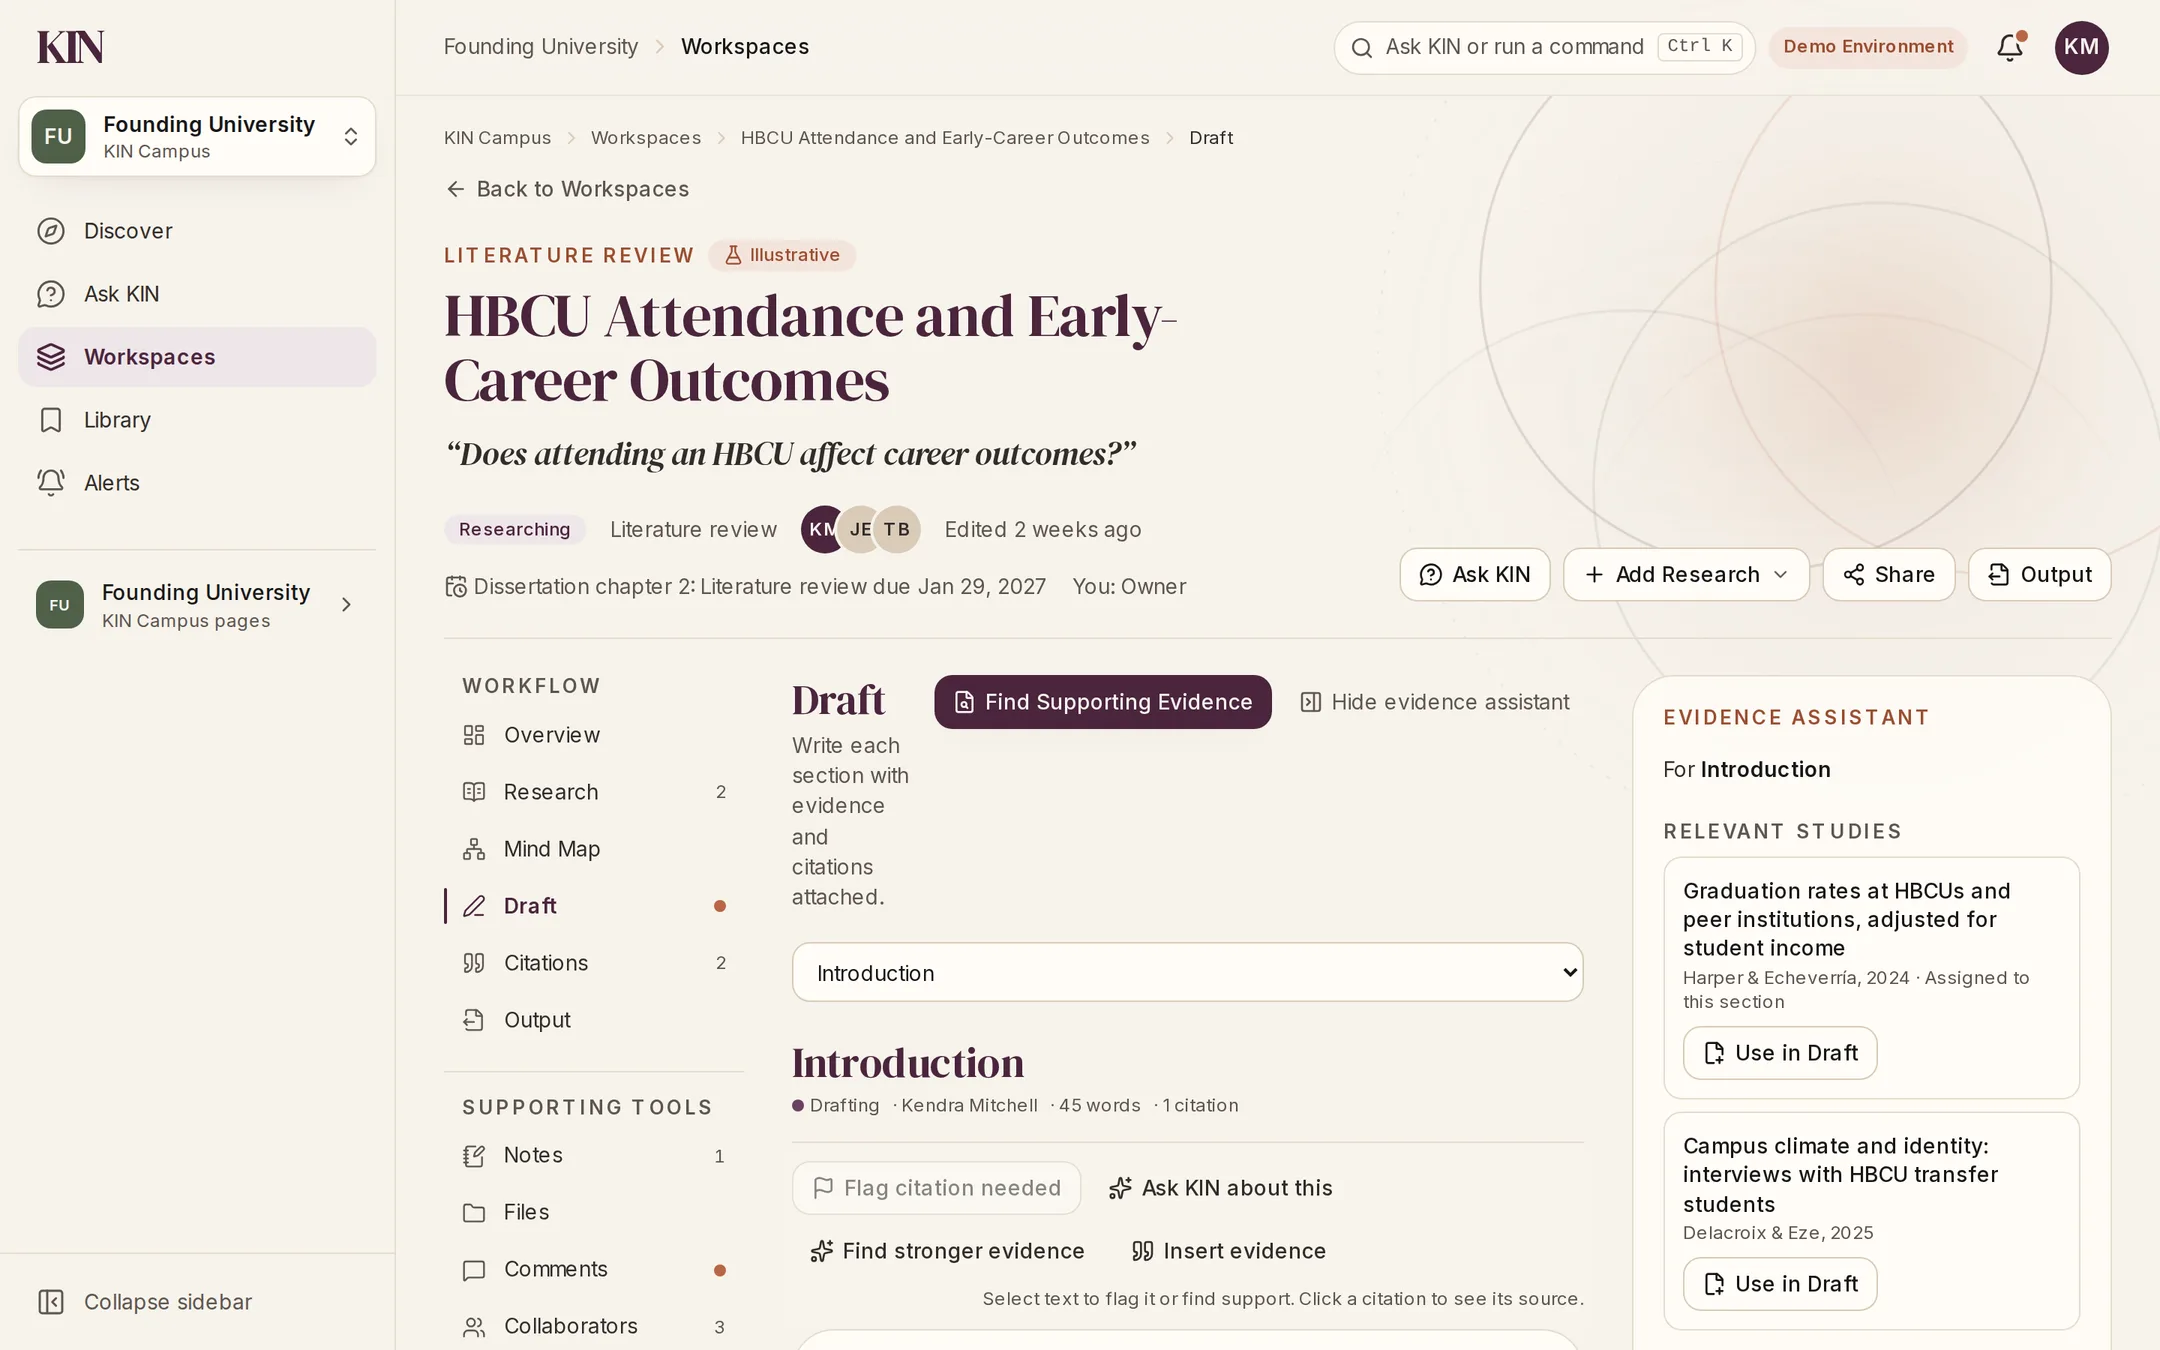Click the Workspaces breadcrumb under KIN Campus

[646, 138]
